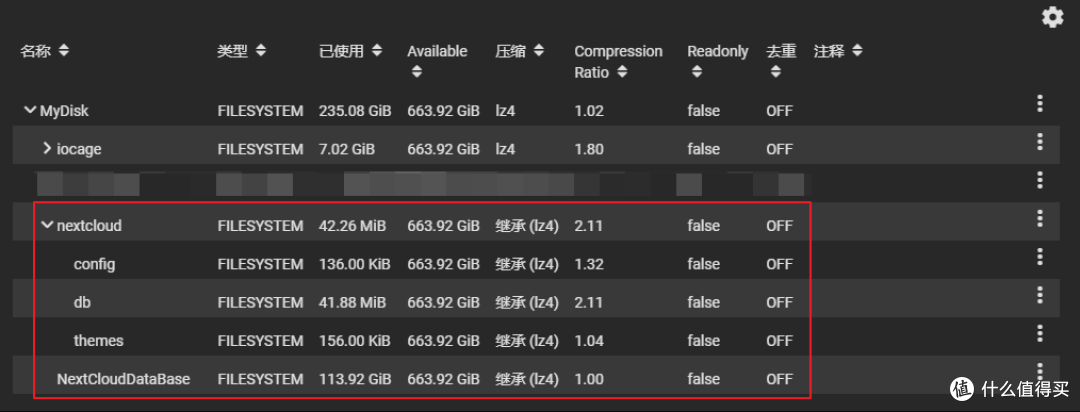Select the NextCloudDataBase dataset row
Image resolution: width=1080 pixels, height=412 pixels.
tap(123, 379)
